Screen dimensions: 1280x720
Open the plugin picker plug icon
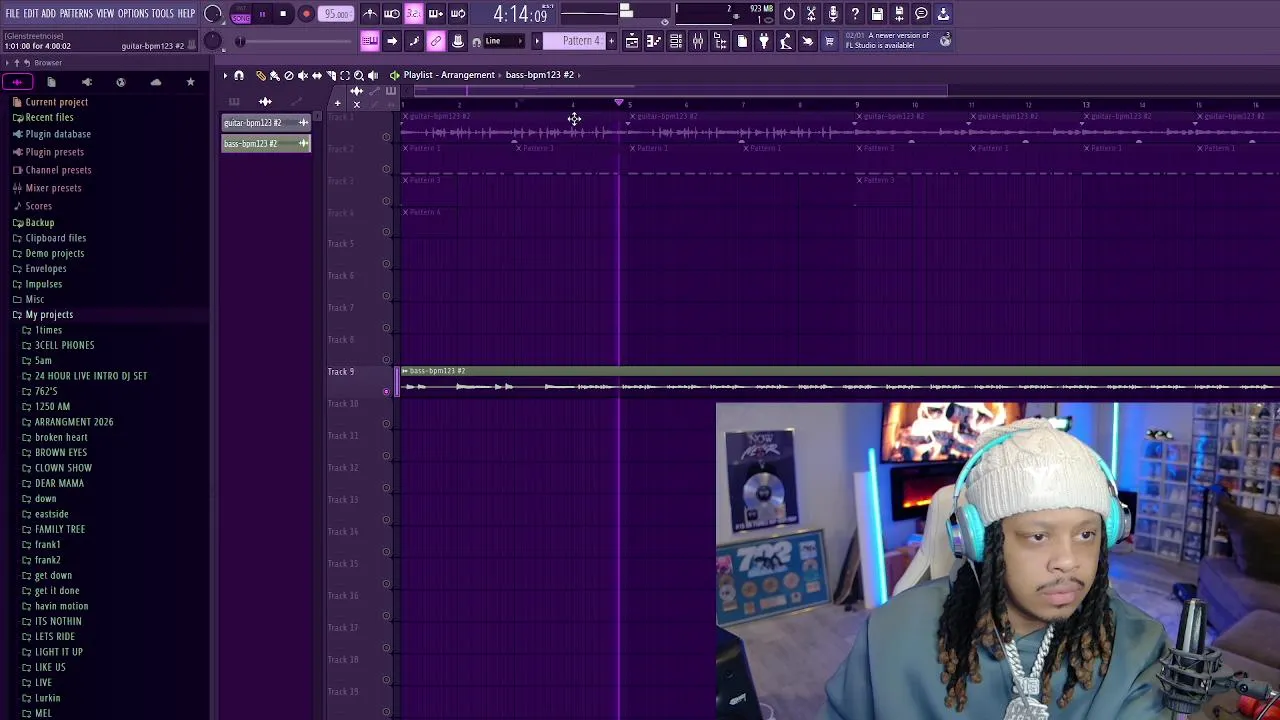pos(764,41)
